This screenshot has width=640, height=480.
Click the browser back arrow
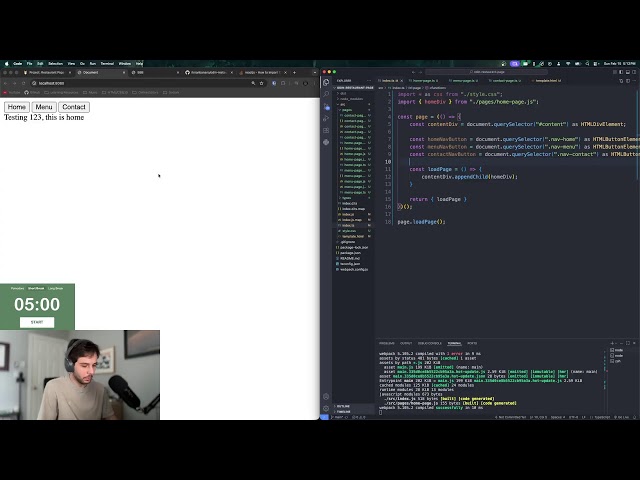point(6,83)
